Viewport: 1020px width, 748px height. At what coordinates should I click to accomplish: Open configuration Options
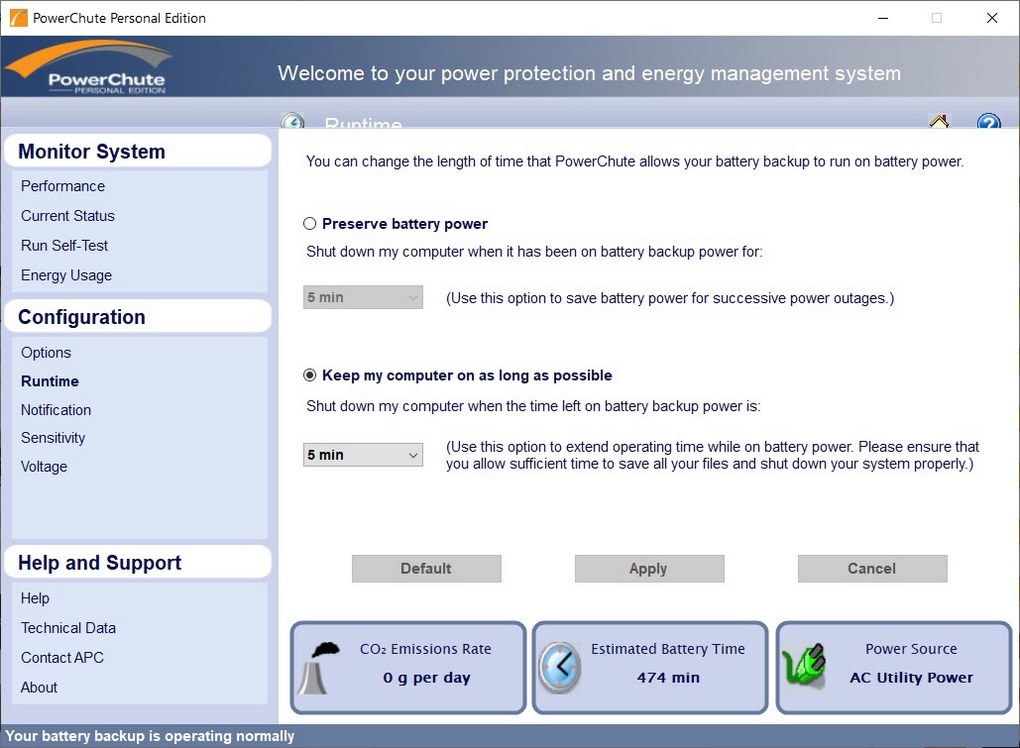(46, 353)
